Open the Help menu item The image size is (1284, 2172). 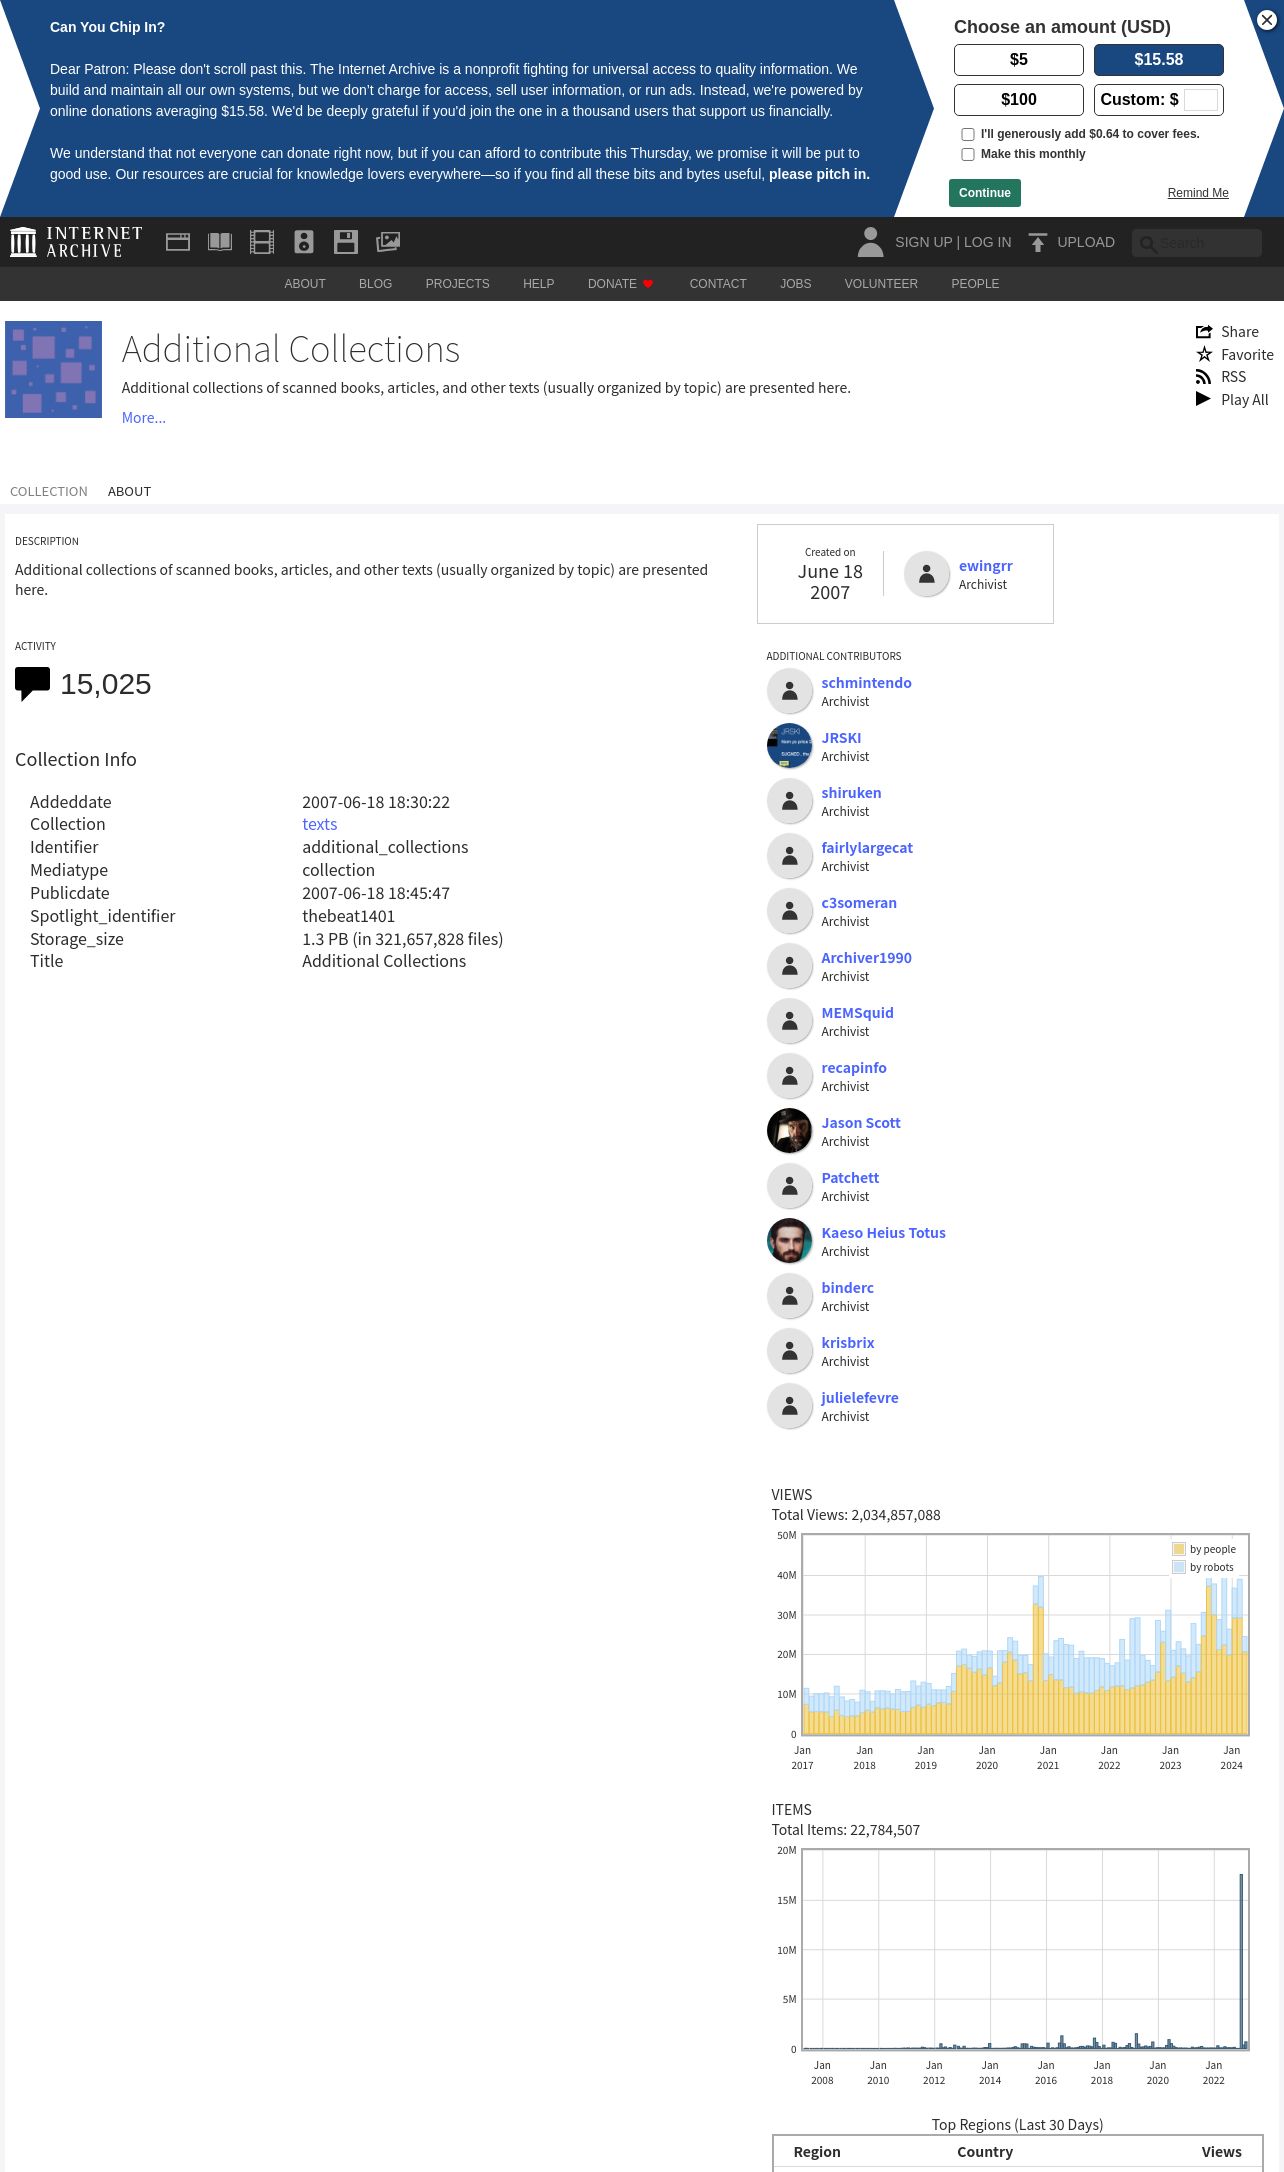click(538, 284)
